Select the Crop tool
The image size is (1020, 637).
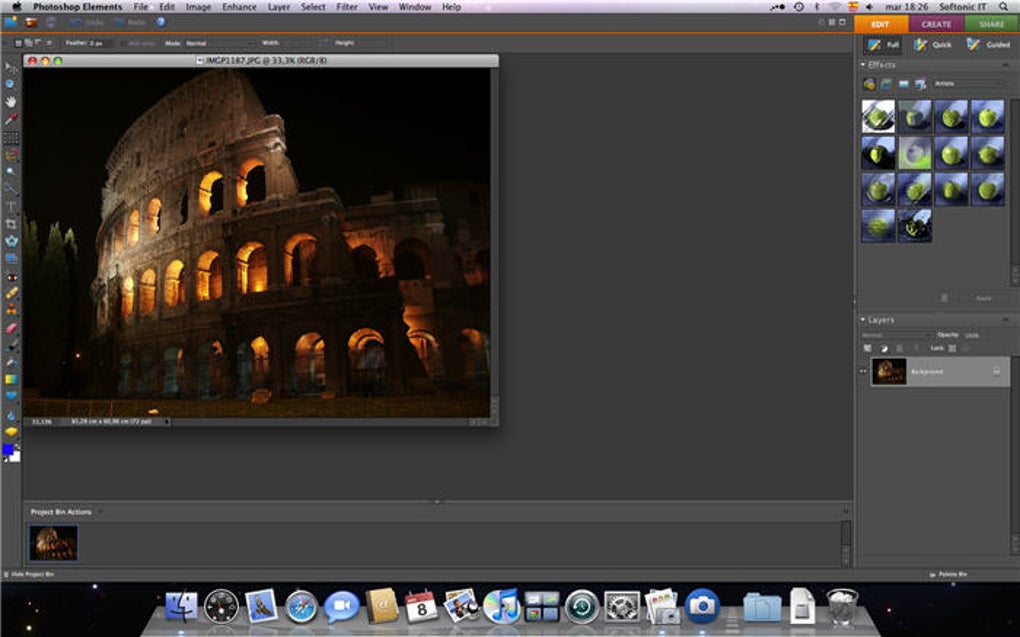(11, 224)
